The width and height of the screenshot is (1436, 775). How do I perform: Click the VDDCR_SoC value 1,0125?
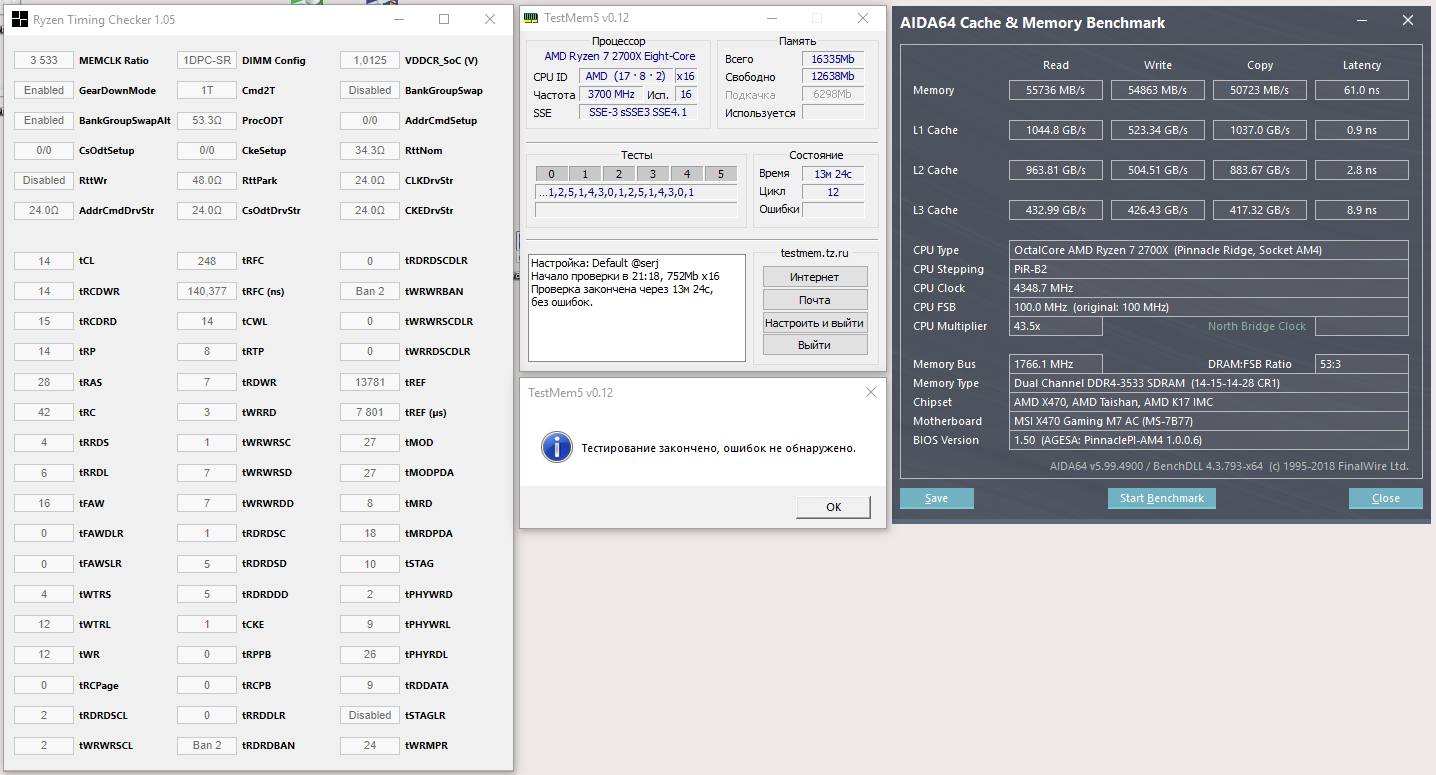tap(370, 60)
